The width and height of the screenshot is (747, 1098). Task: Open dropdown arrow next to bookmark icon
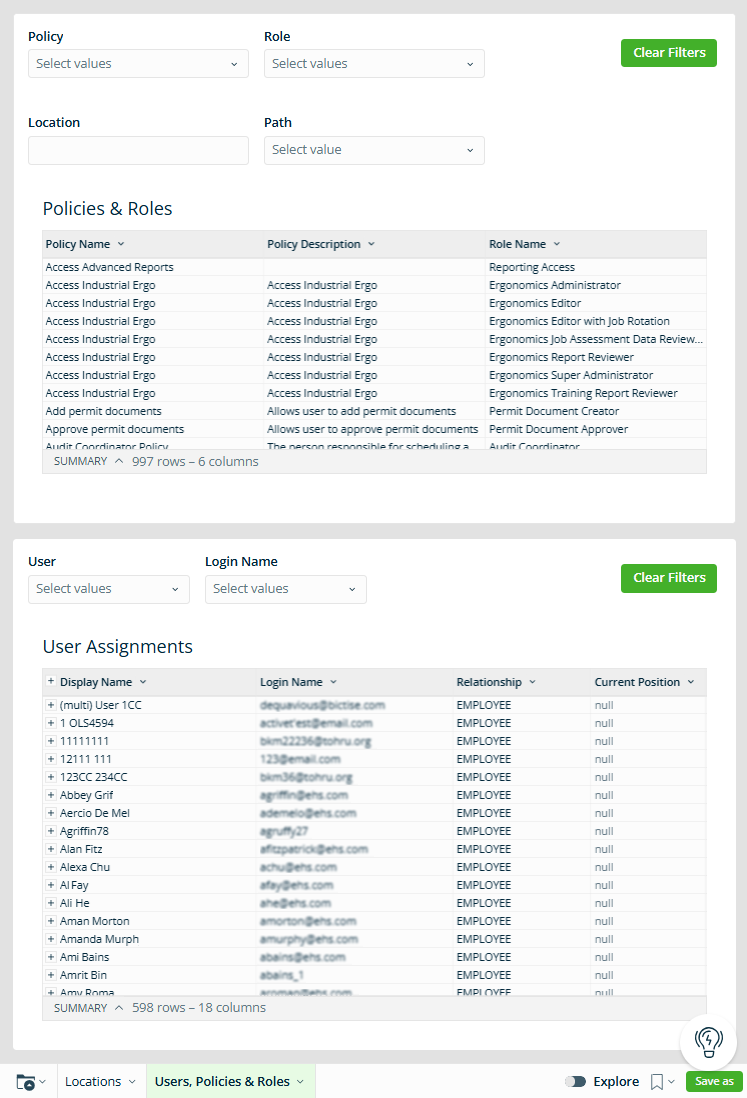pyautogui.click(x=671, y=1082)
